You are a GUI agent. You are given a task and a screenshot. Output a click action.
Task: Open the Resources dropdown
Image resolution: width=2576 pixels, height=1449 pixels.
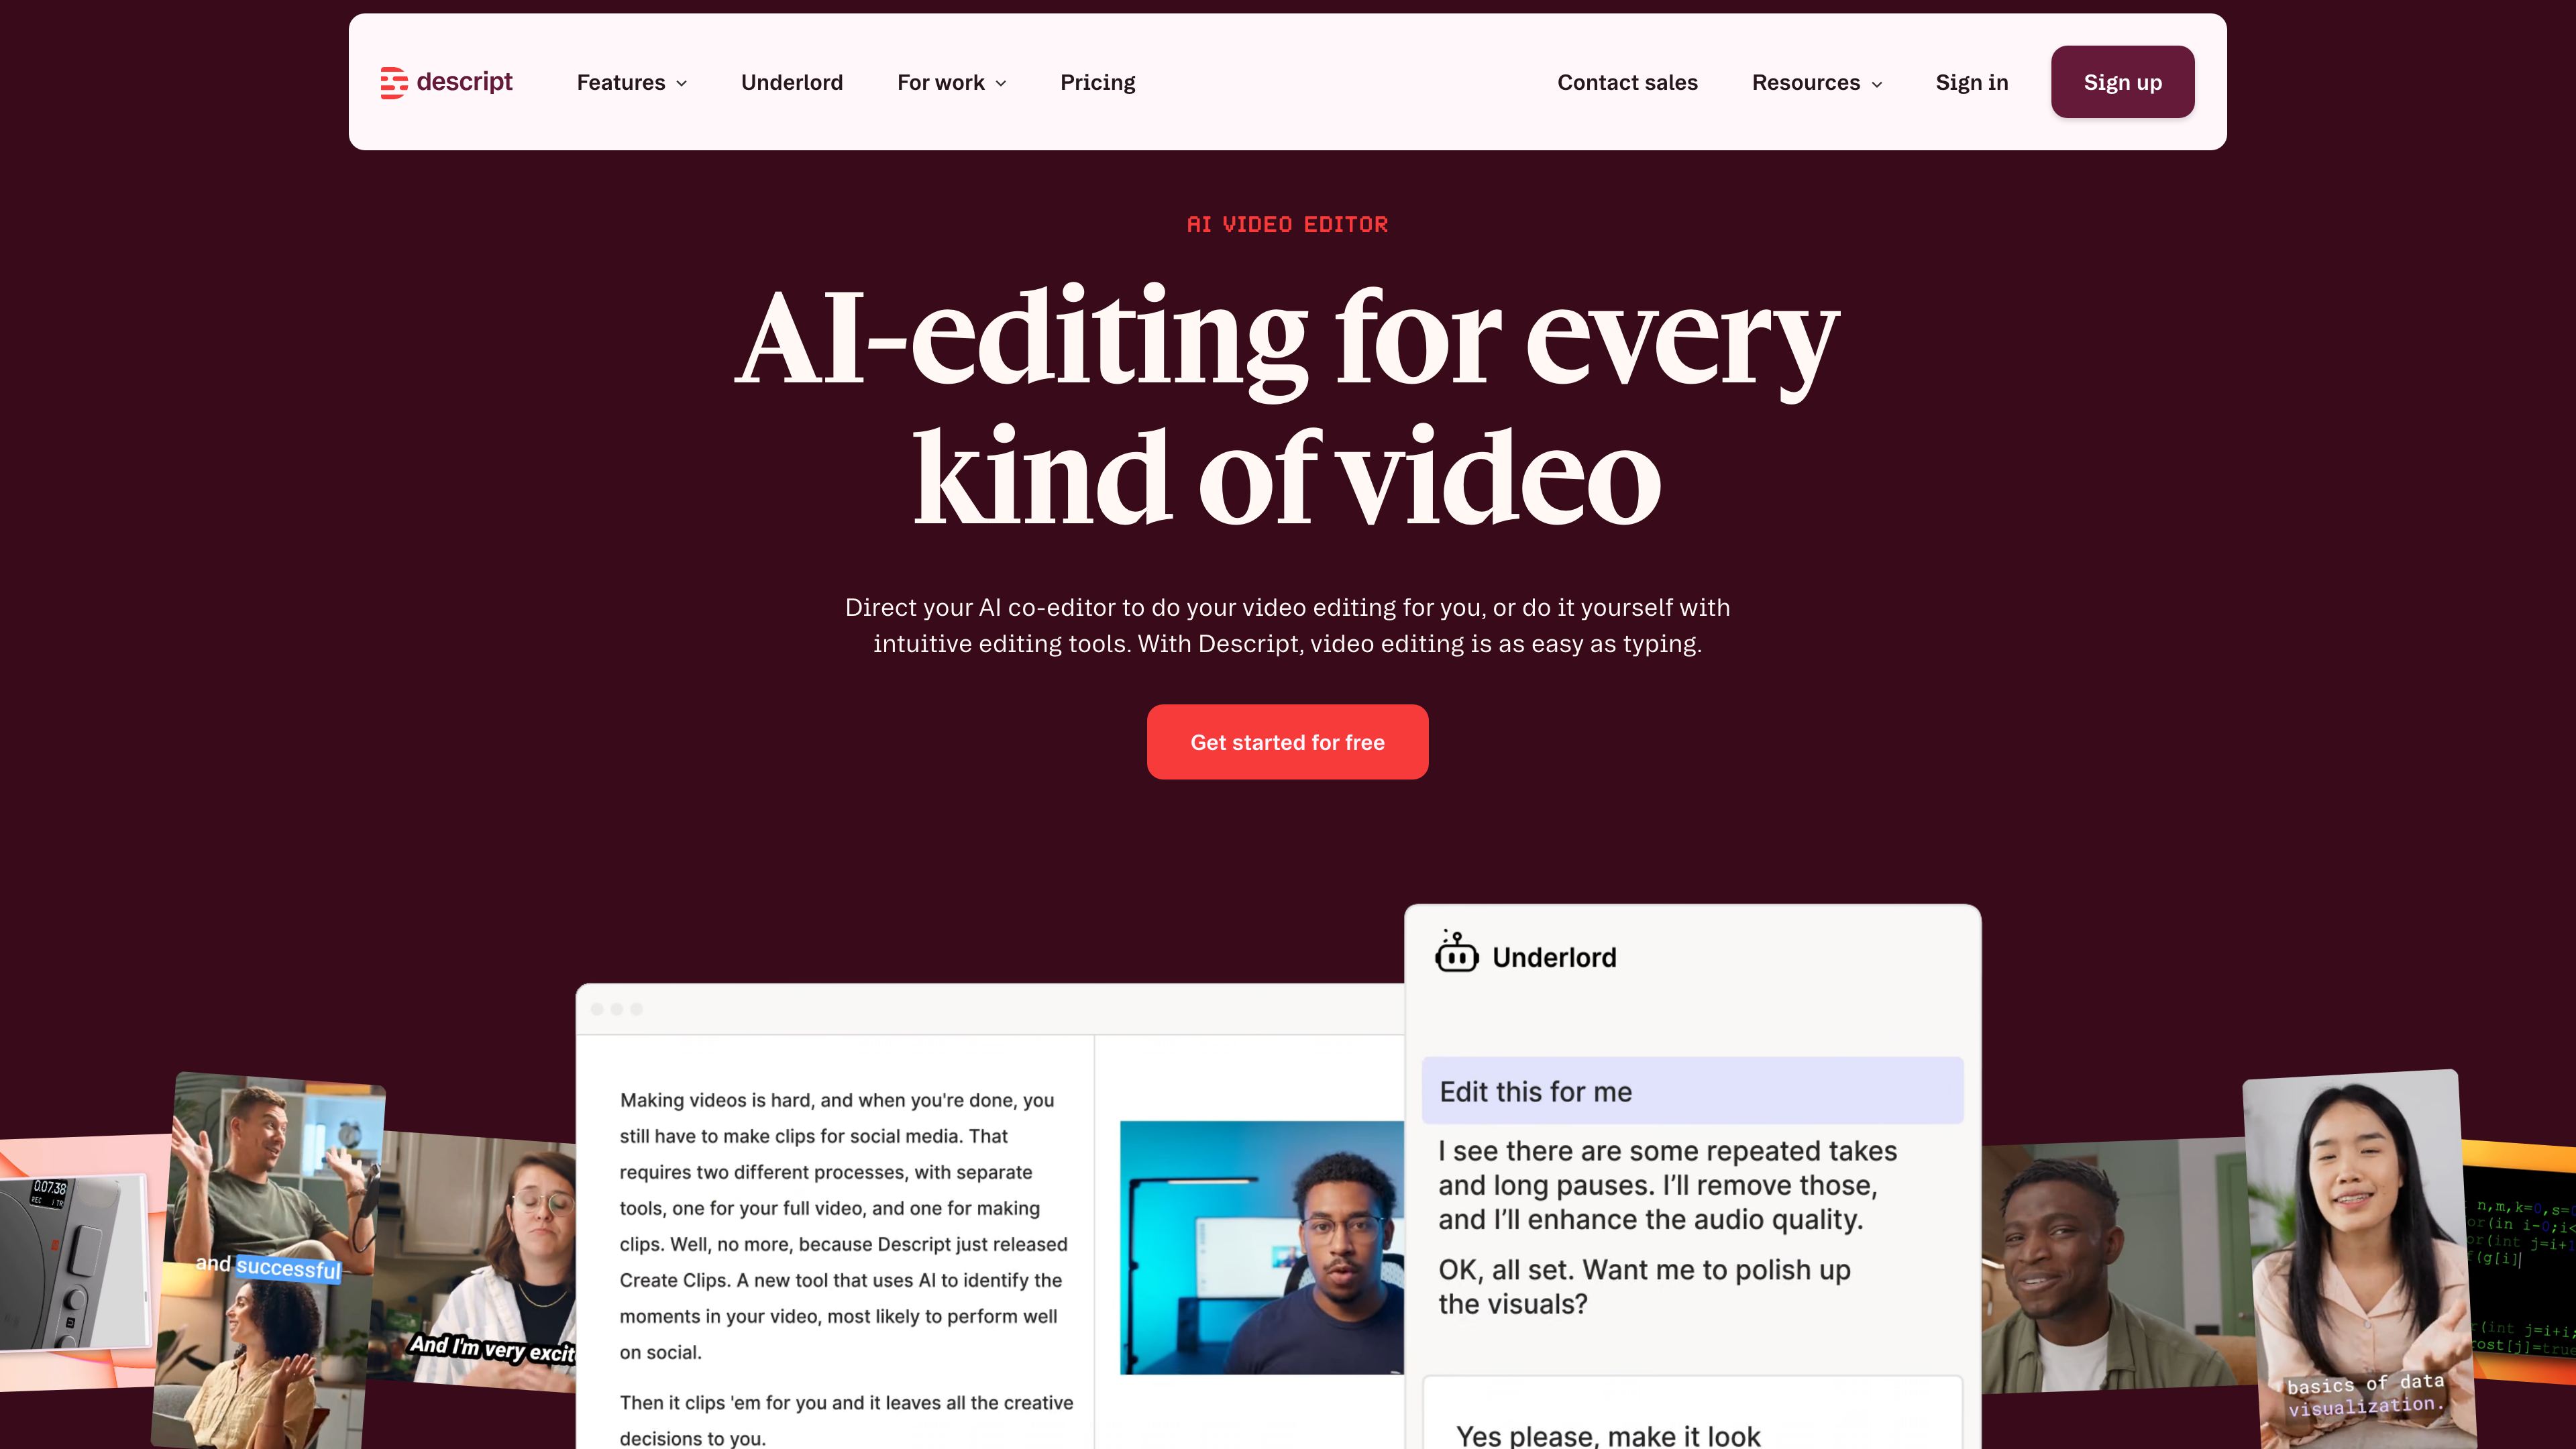click(x=1816, y=82)
